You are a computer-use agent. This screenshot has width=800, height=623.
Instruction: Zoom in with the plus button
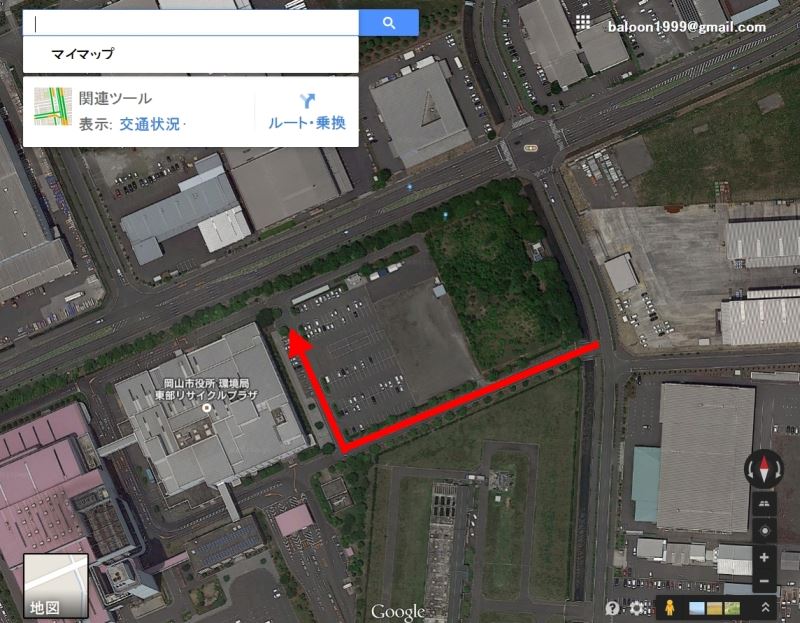tap(764, 557)
